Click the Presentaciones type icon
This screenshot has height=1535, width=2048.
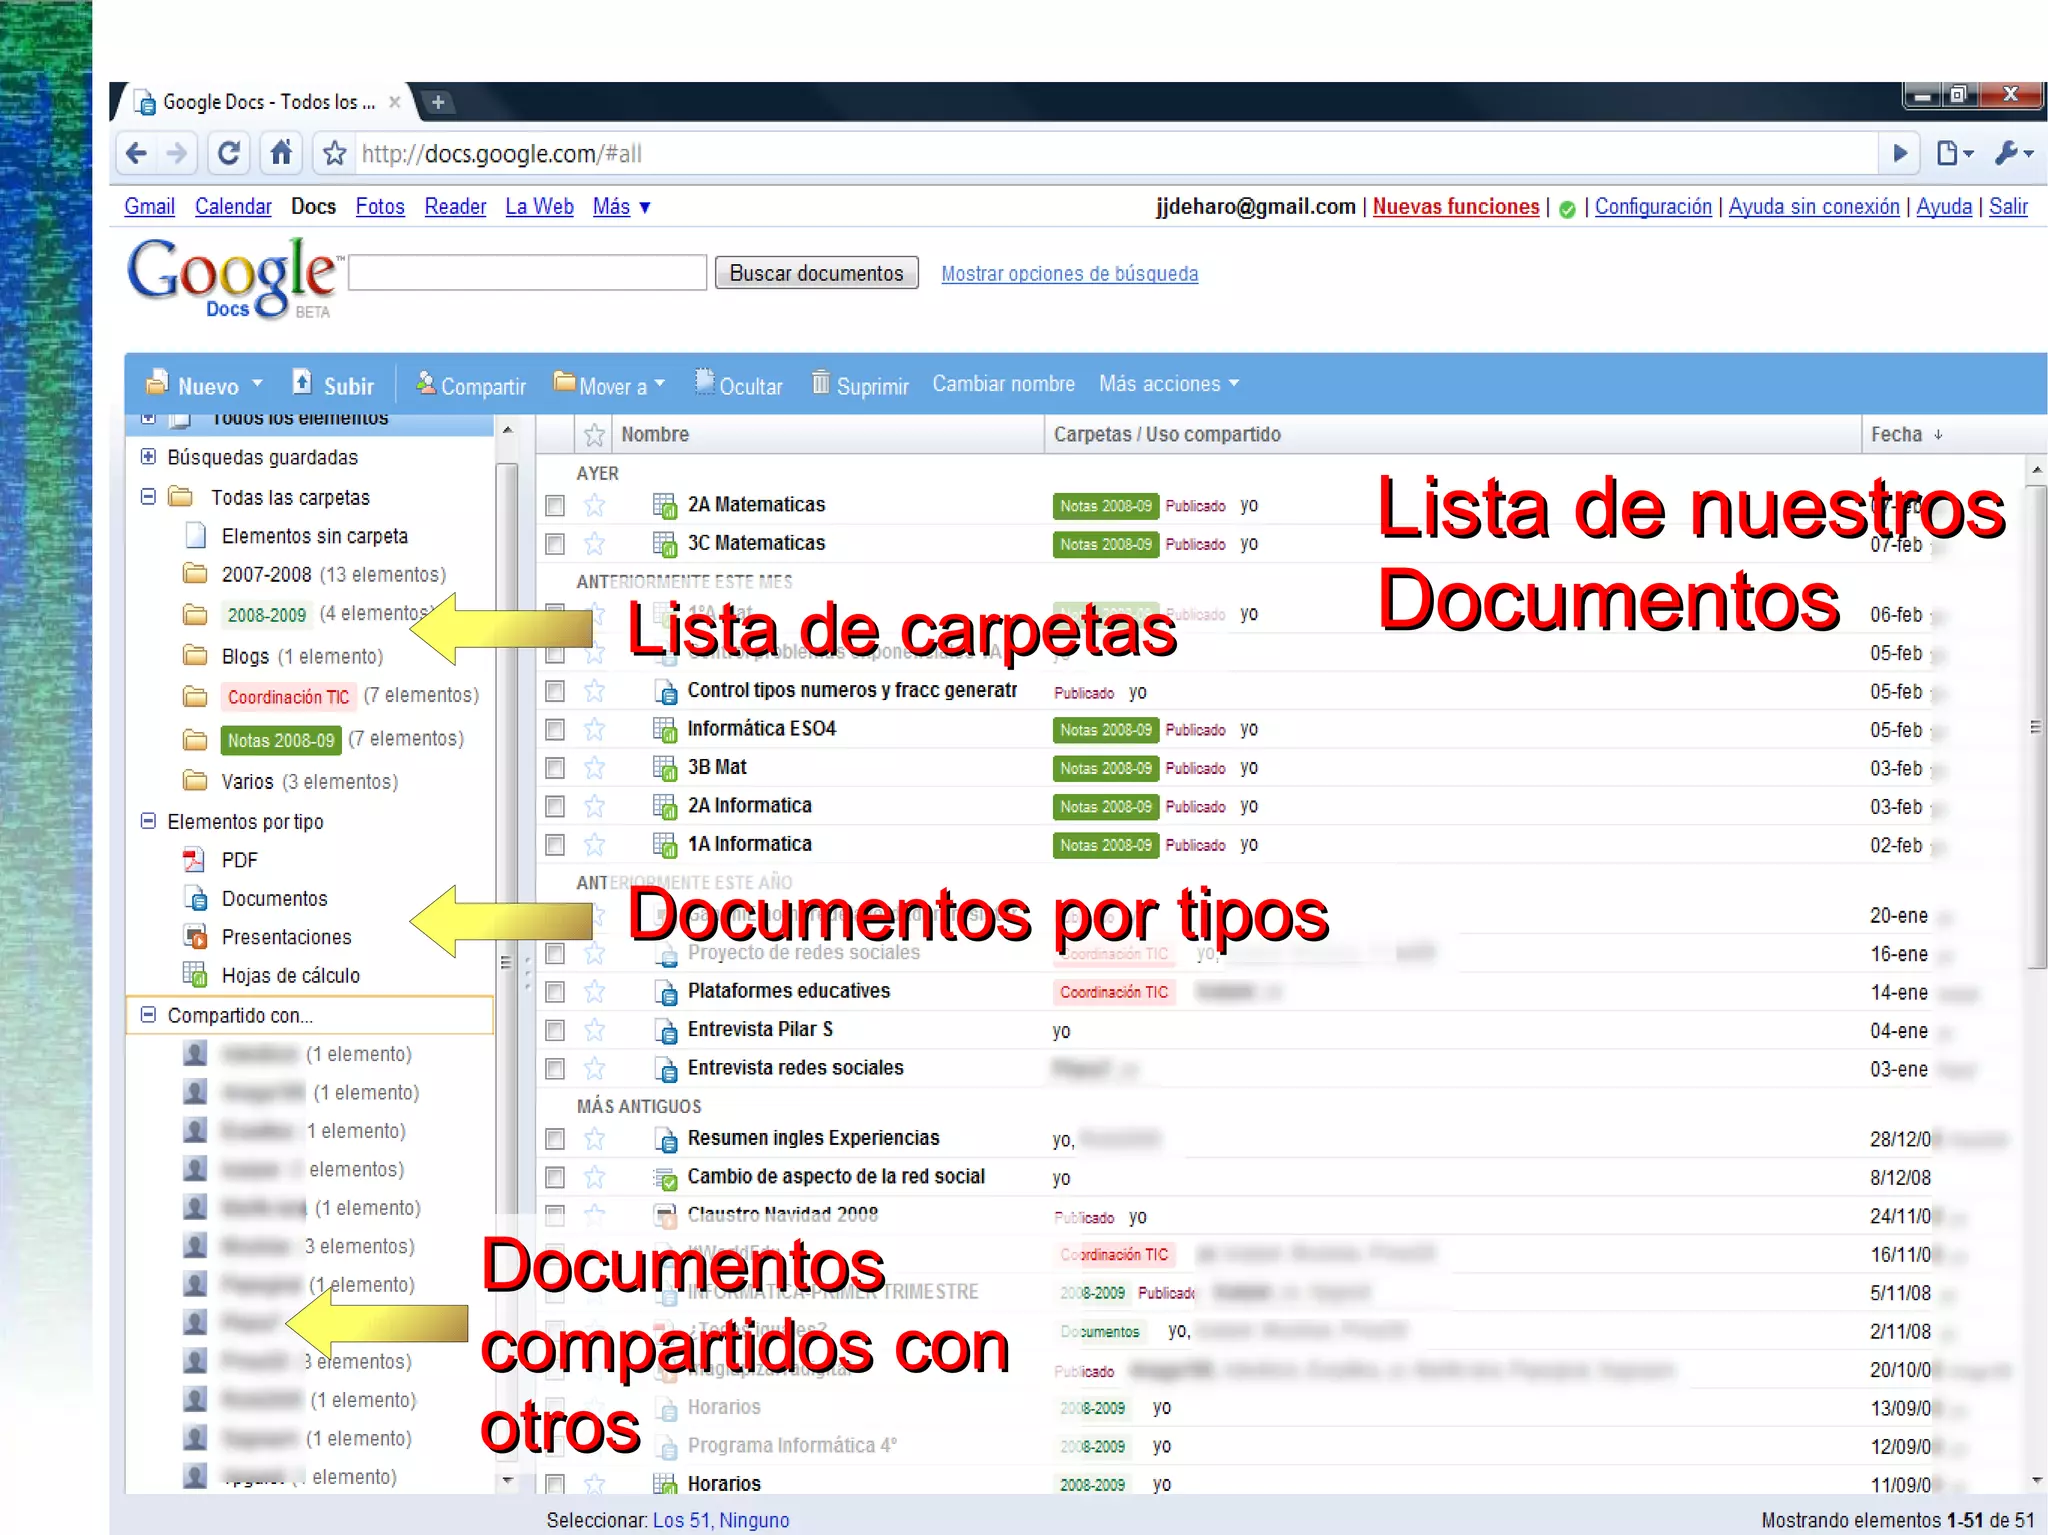[195, 937]
